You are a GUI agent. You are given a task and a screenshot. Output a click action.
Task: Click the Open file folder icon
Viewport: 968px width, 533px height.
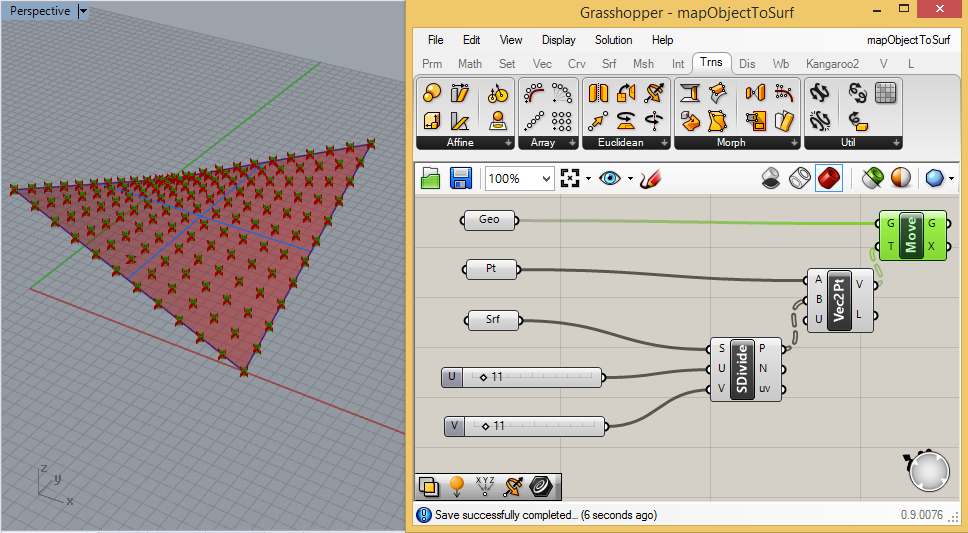[x=431, y=179]
